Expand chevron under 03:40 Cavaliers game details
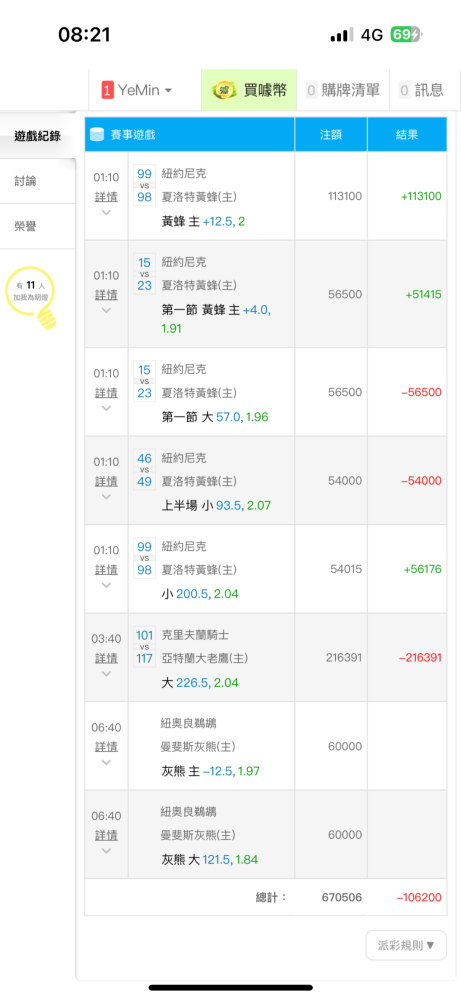 coord(106,673)
